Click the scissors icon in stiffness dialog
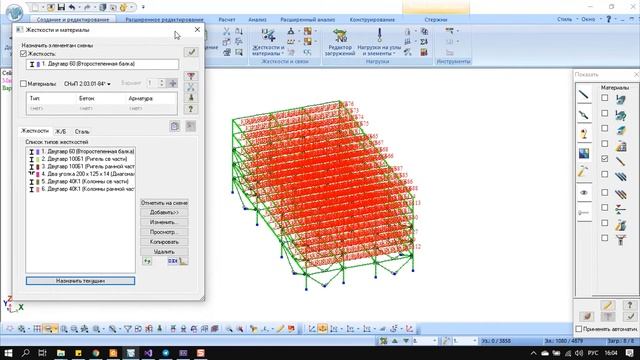Viewport: 640px width, 360px height. pos(191,87)
